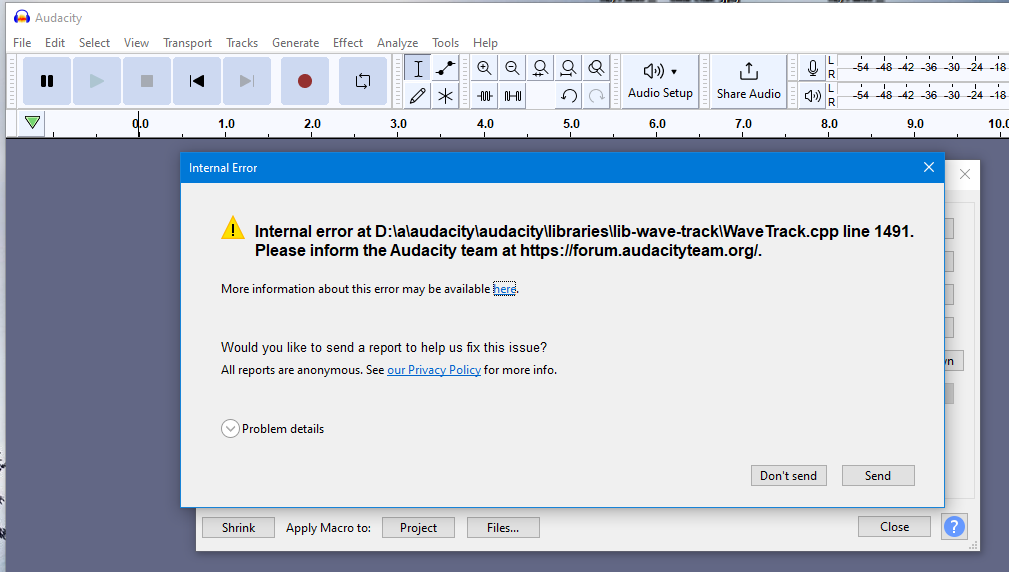Viewport: 1009px width, 572px height.
Task: Click the Zoom In icon
Action: tap(485, 68)
